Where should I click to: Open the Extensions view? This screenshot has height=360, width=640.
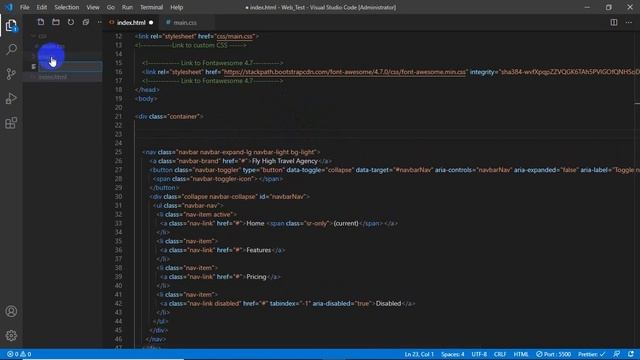[11, 123]
